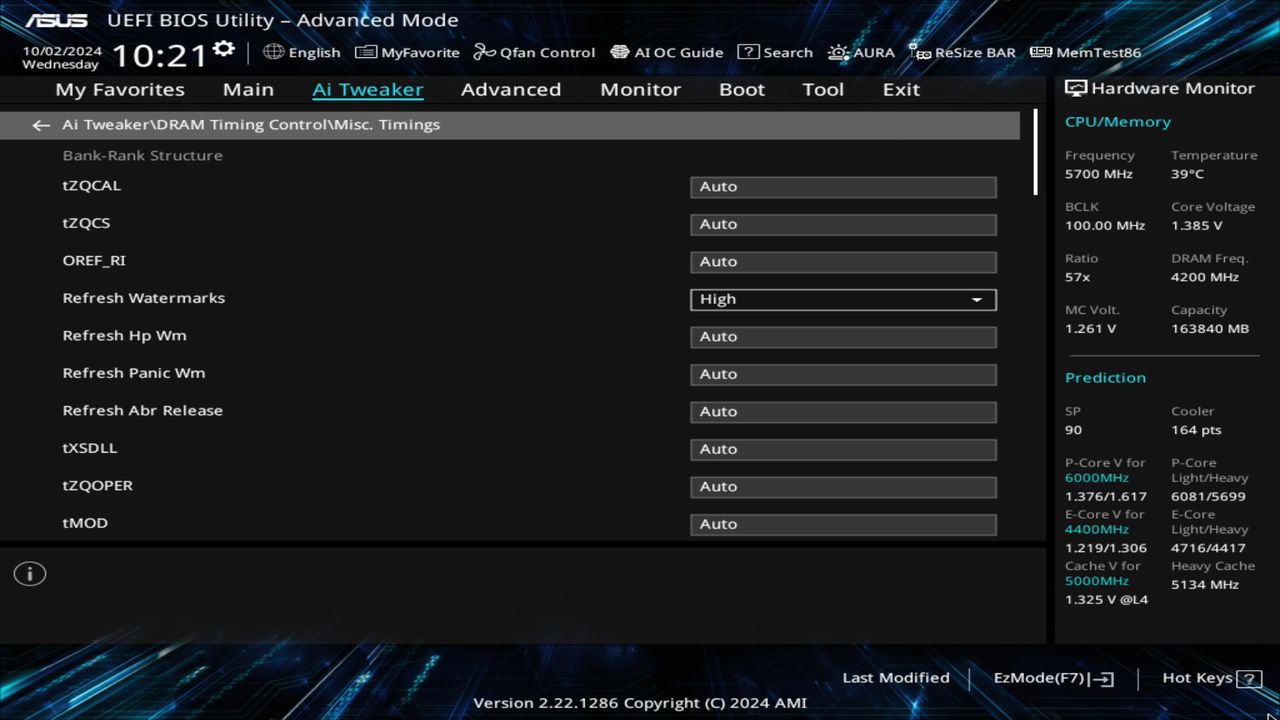View Last Modified settings
The width and height of the screenshot is (1280, 720).
pos(895,677)
